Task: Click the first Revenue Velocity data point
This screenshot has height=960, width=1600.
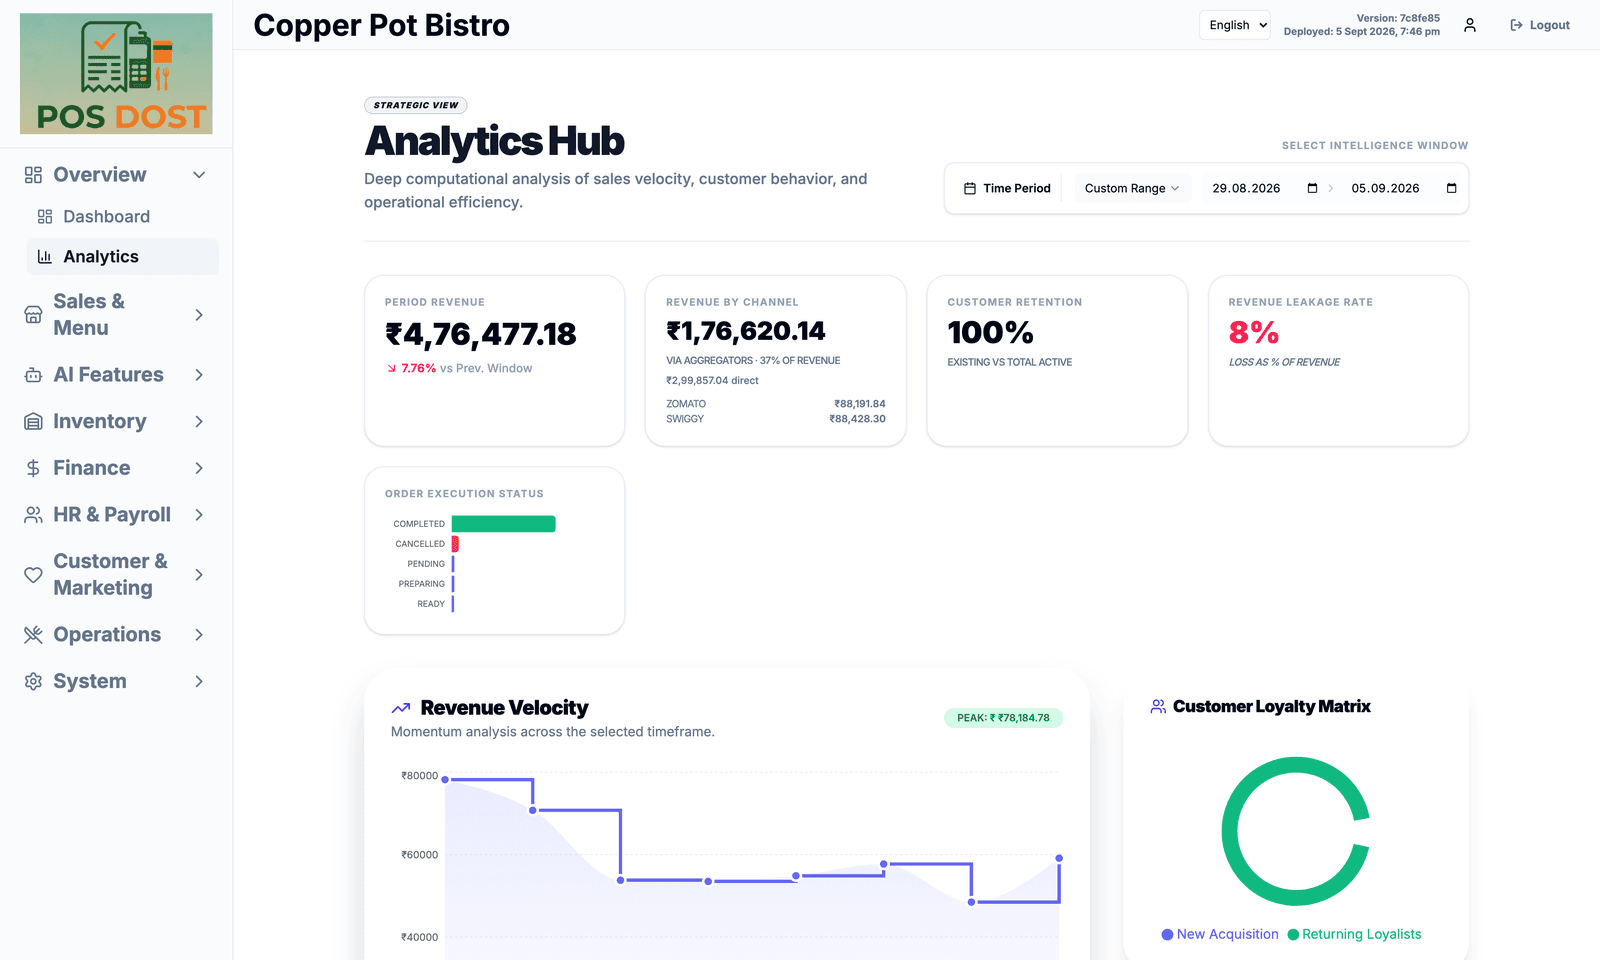Action: pyautogui.click(x=445, y=779)
